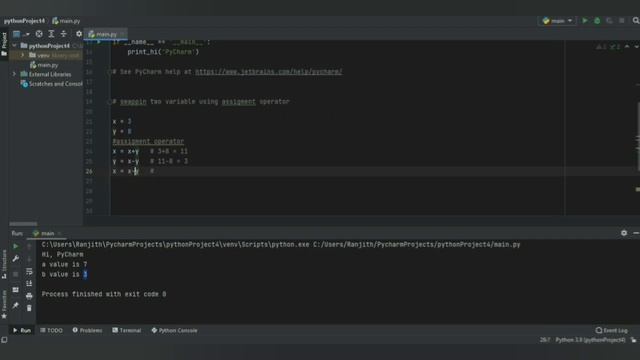Open the Favorites side tool window

click(4, 304)
